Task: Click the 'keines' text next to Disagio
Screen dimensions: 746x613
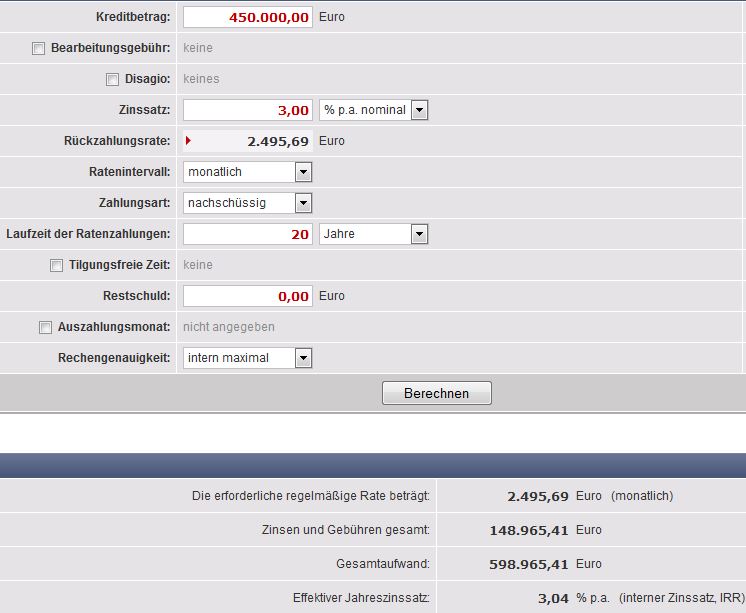Action: pyautogui.click(x=201, y=79)
